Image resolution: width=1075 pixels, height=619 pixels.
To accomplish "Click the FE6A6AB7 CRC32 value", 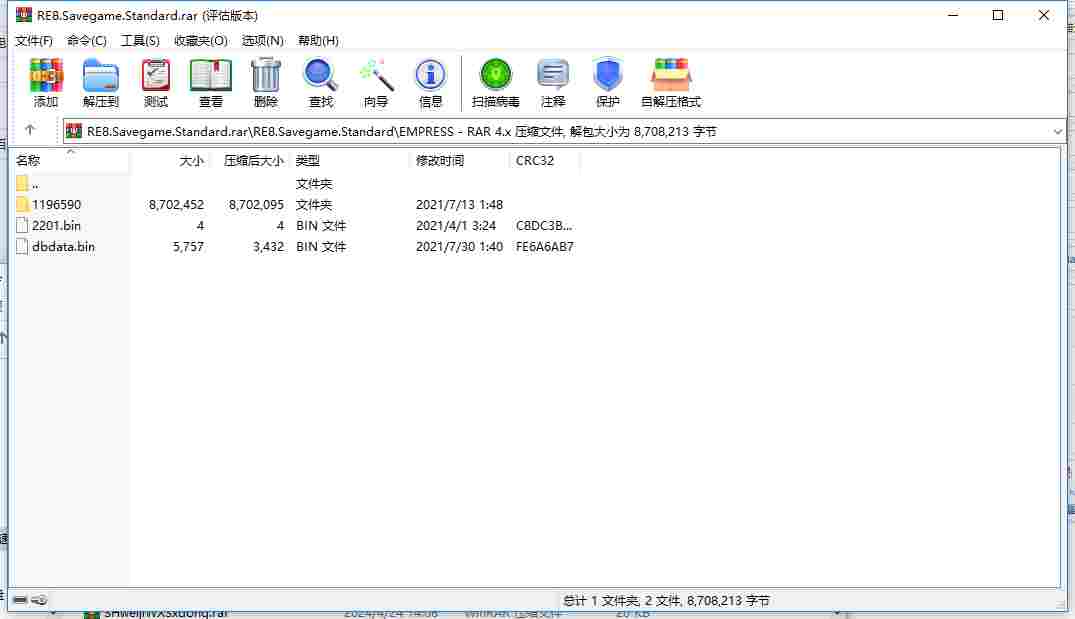I will pyautogui.click(x=545, y=247).
